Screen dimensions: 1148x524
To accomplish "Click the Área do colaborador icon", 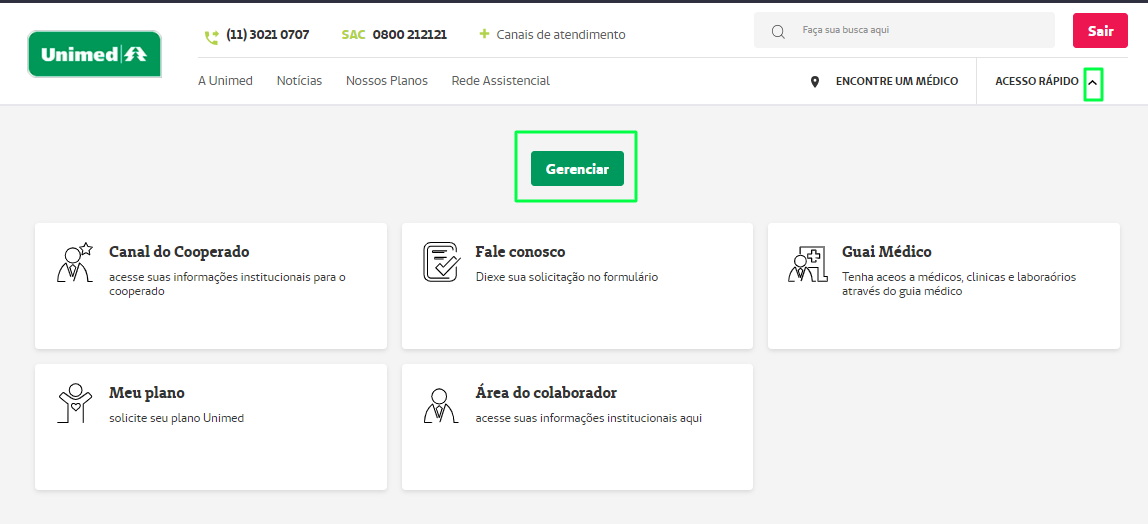I will tap(441, 405).
